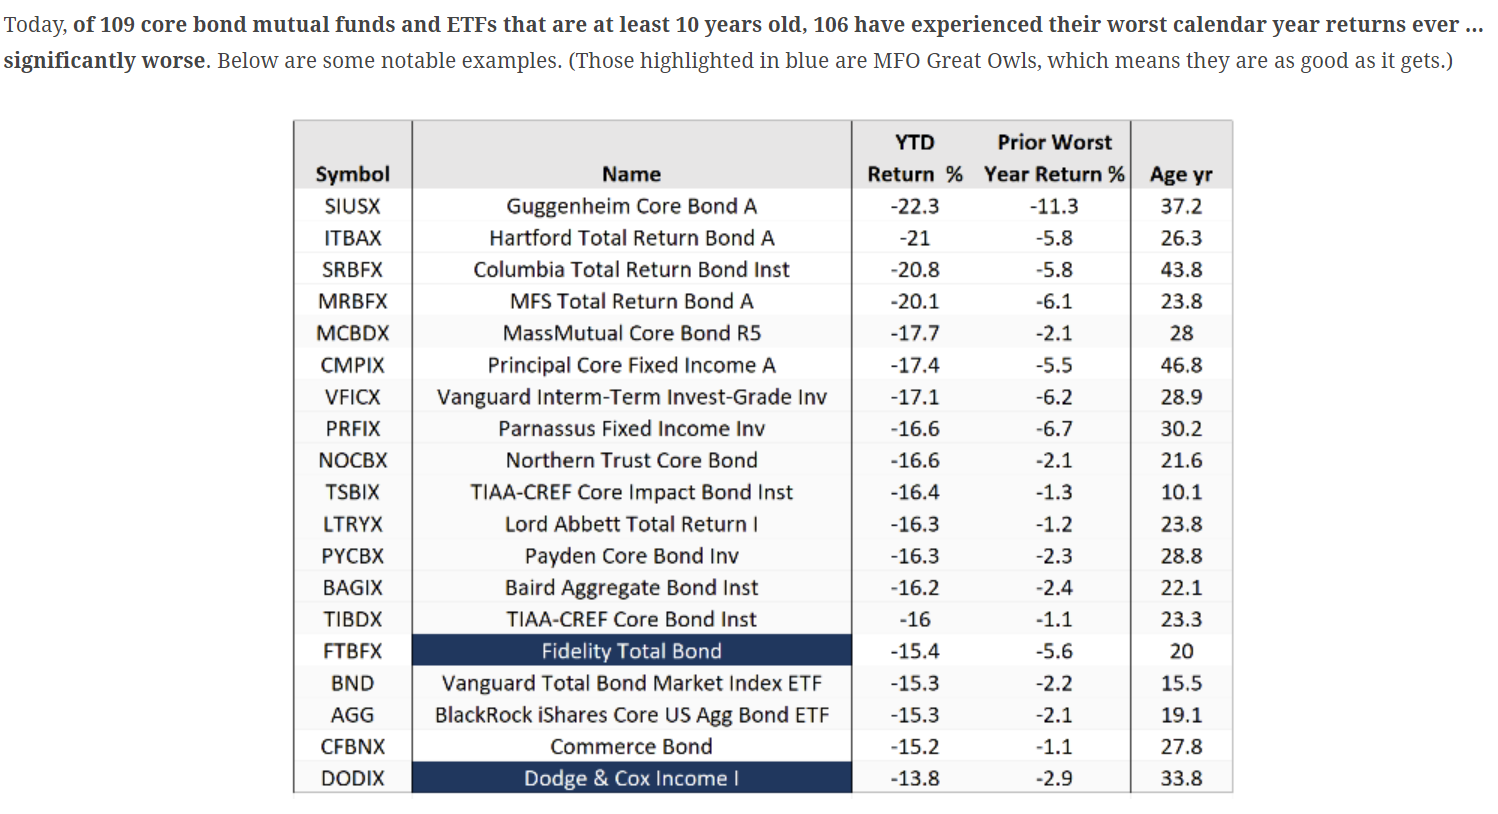The width and height of the screenshot is (1498, 814).
Task: Click the bold "significantly worse" text
Action: 104,61
